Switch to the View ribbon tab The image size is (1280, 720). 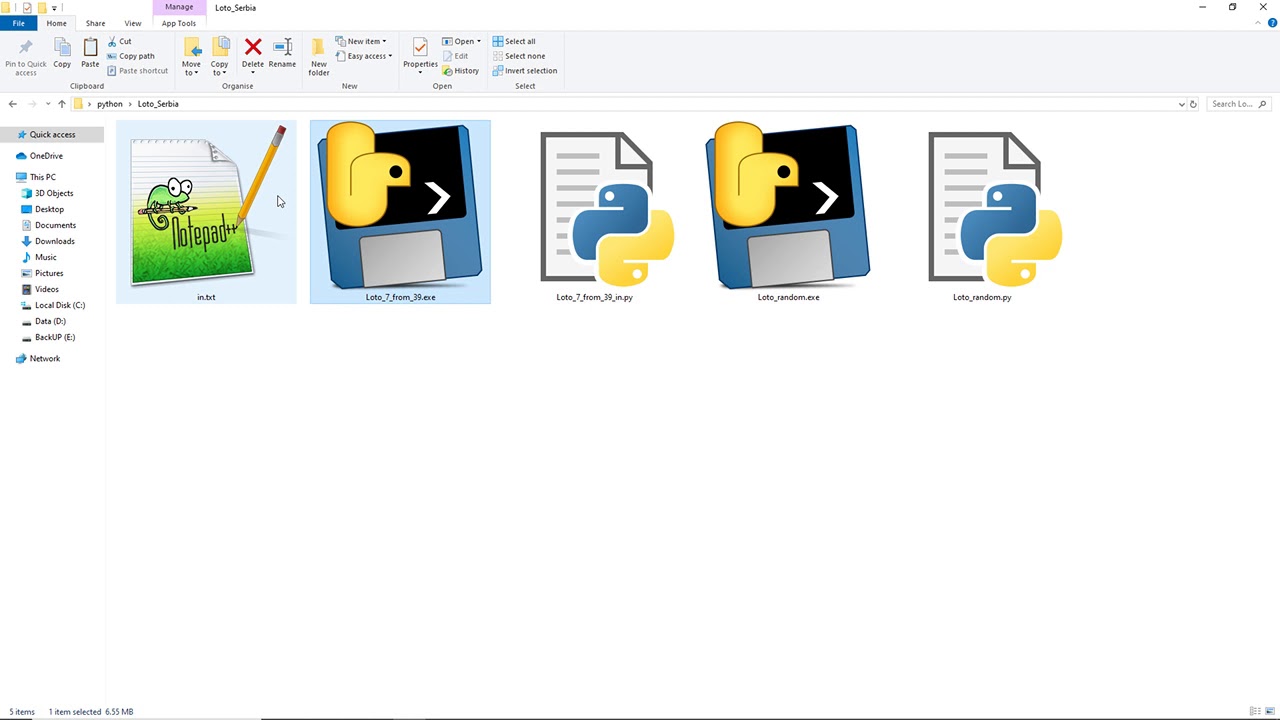click(x=132, y=23)
